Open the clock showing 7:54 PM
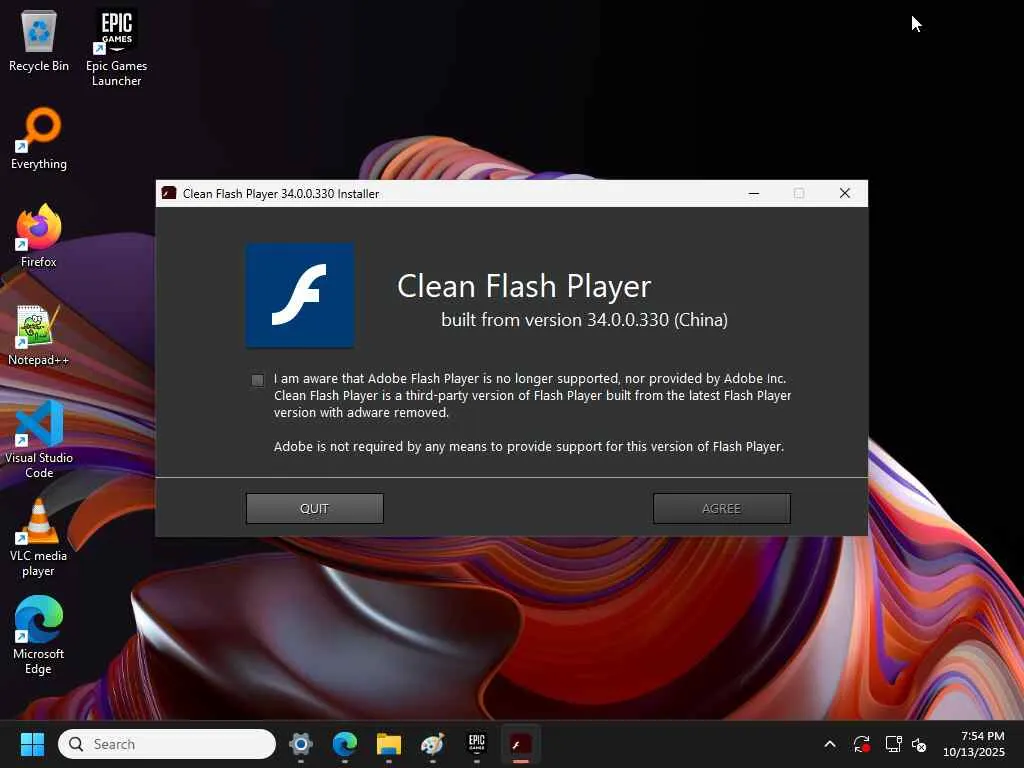Image resolution: width=1024 pixels, height=768 pixels. pyautogui.click(x=974, y=744)
